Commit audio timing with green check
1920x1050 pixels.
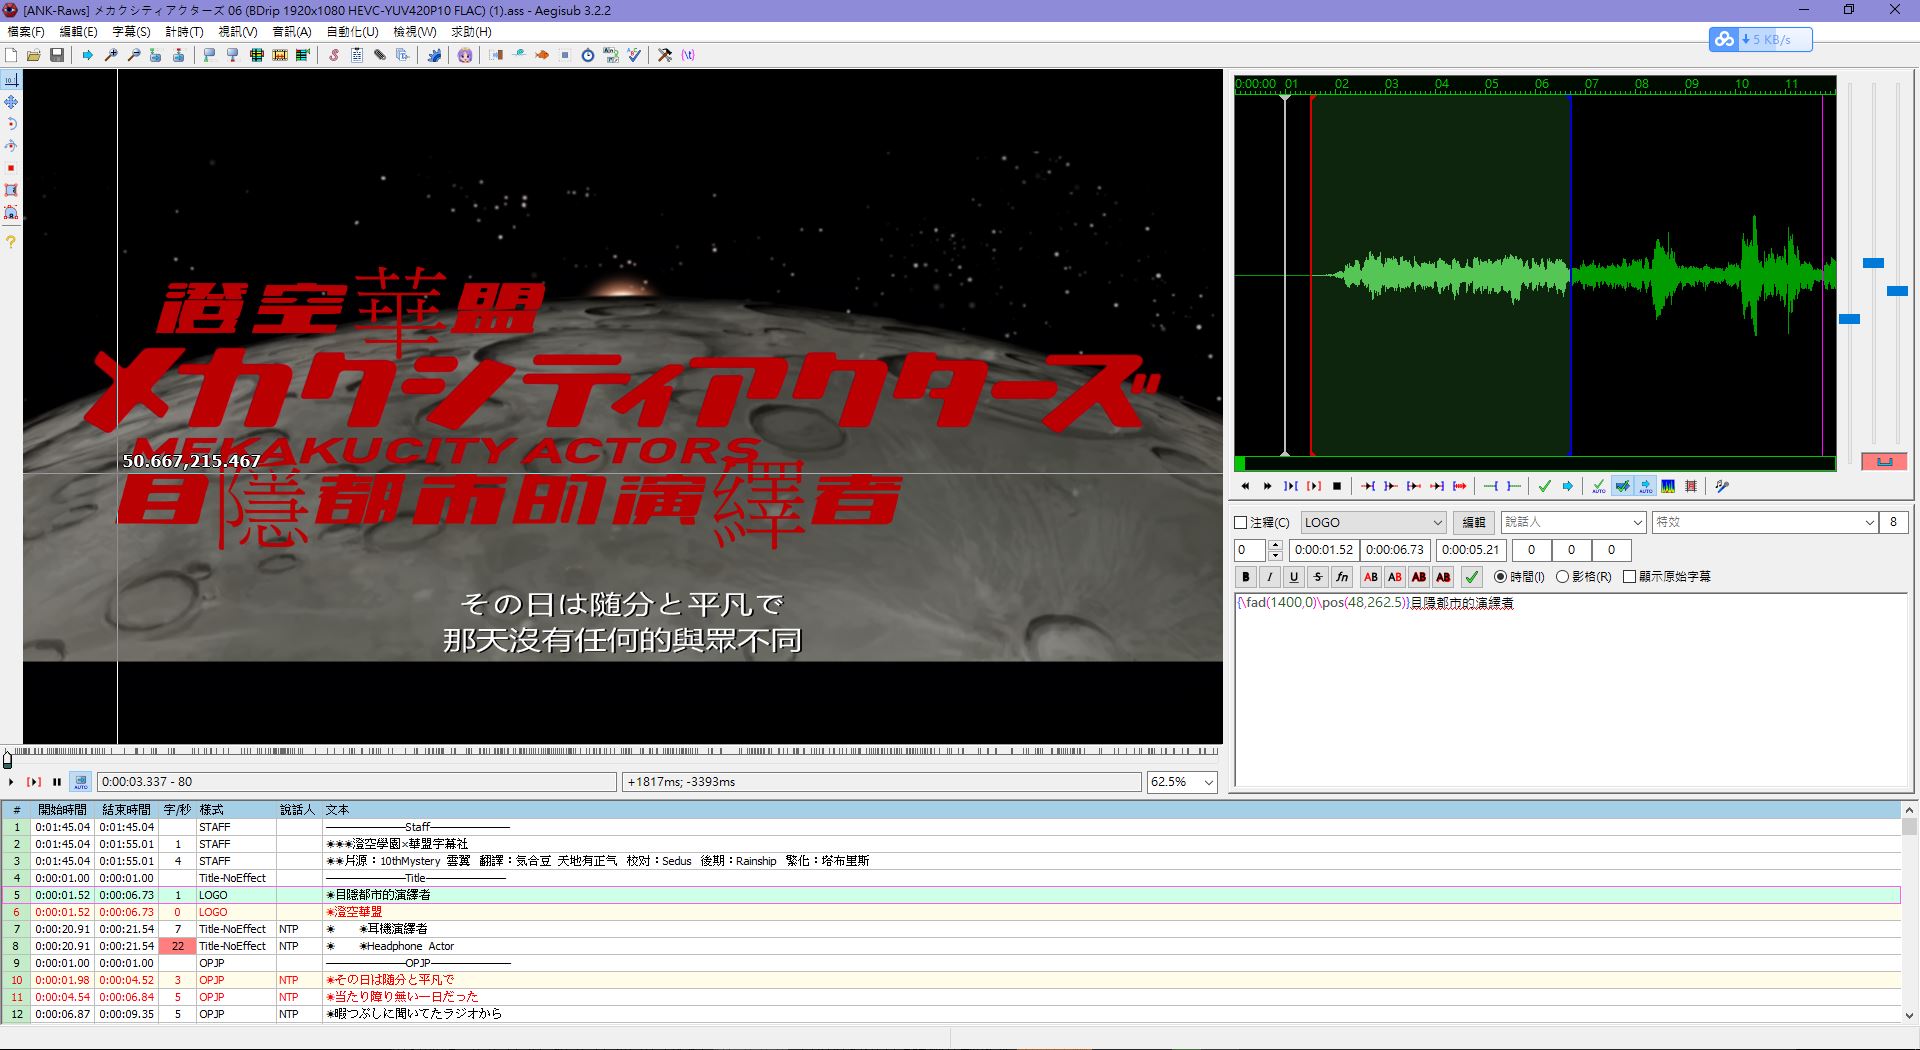click(x=1545, y=486)
